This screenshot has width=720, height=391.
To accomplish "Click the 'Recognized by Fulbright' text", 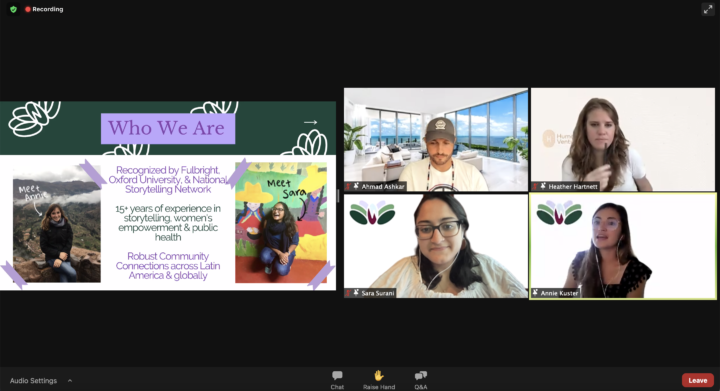I will coord(168,179).
